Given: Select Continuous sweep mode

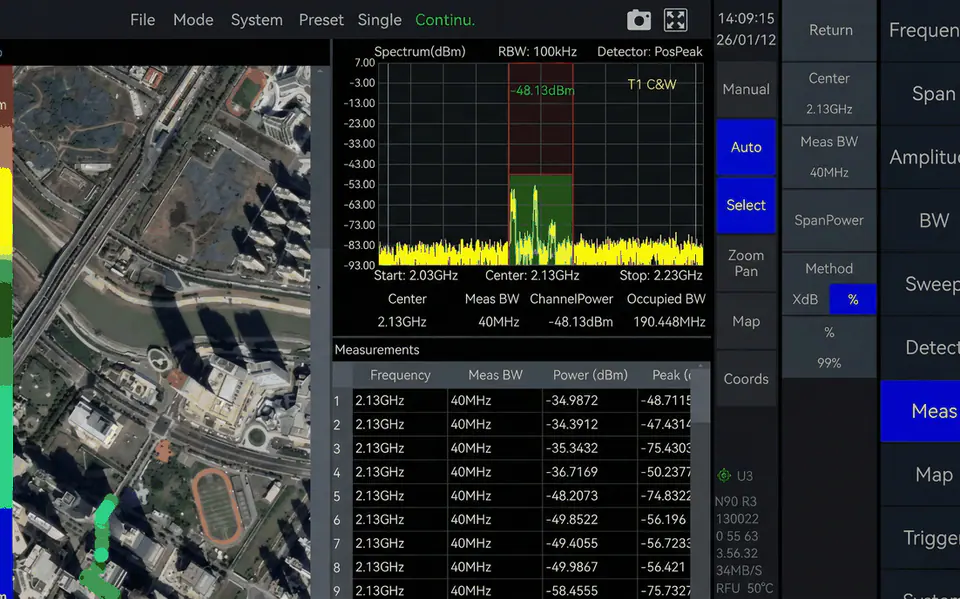Looking at the screenshot, I should (x=445, y=20).
